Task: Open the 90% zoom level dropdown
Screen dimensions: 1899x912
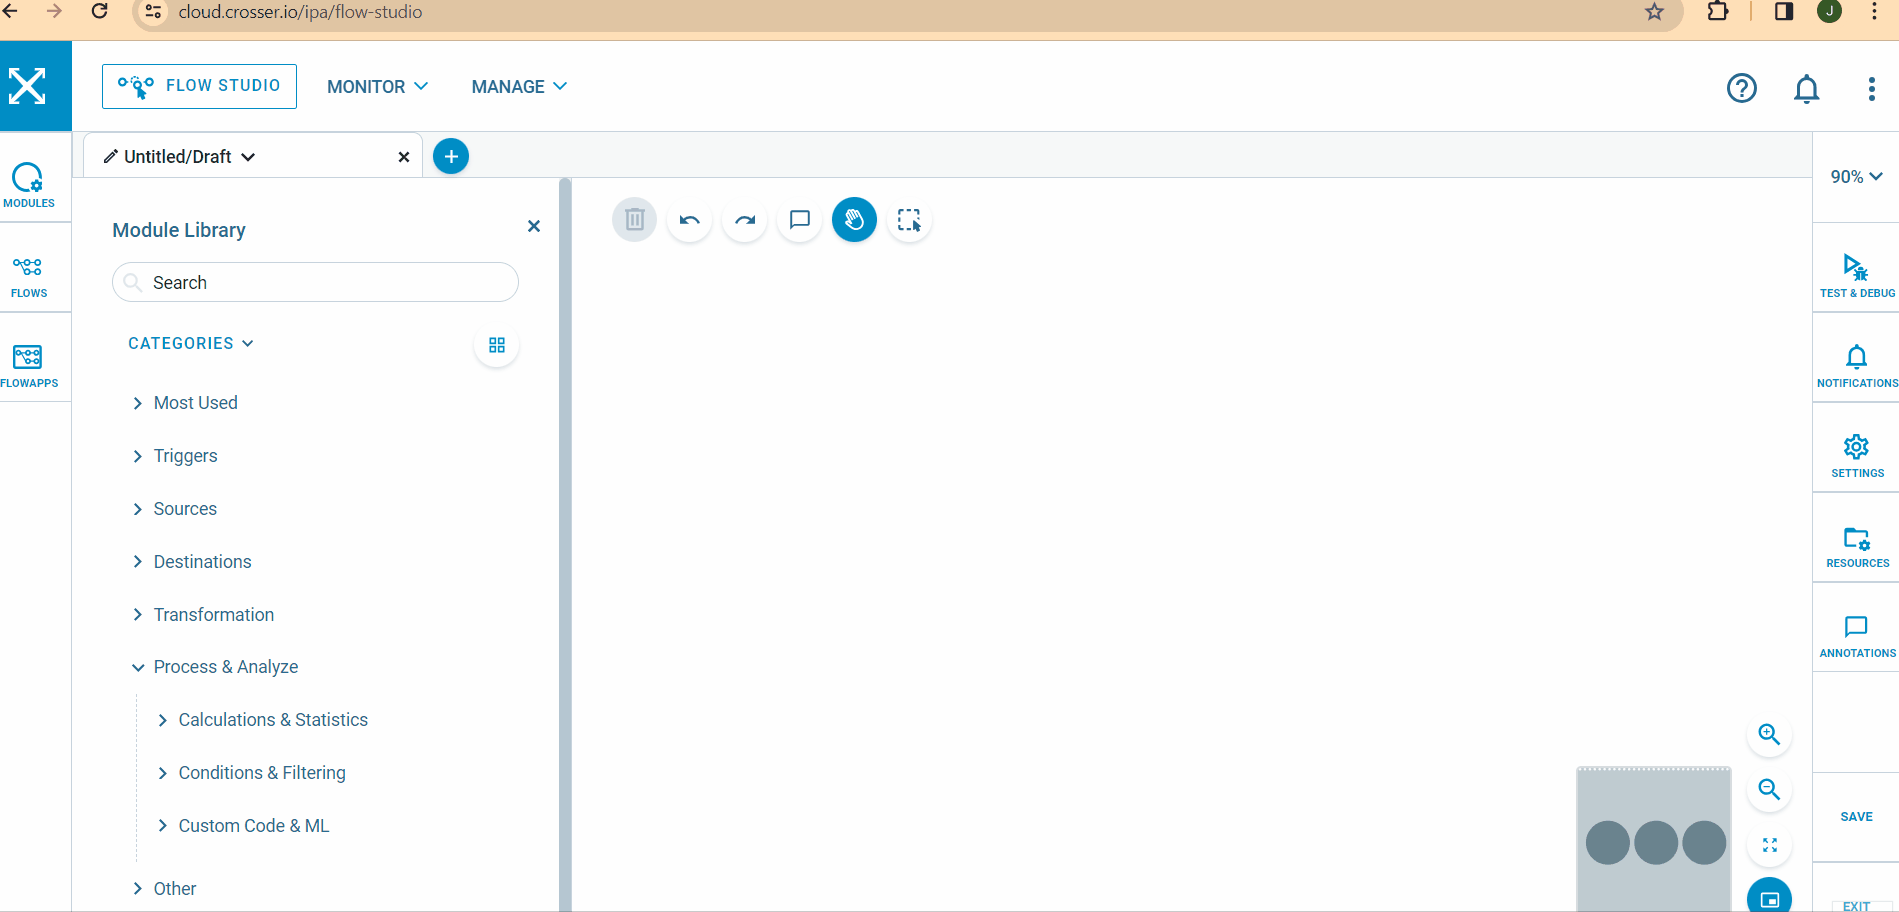Action: pos(1856,177)
